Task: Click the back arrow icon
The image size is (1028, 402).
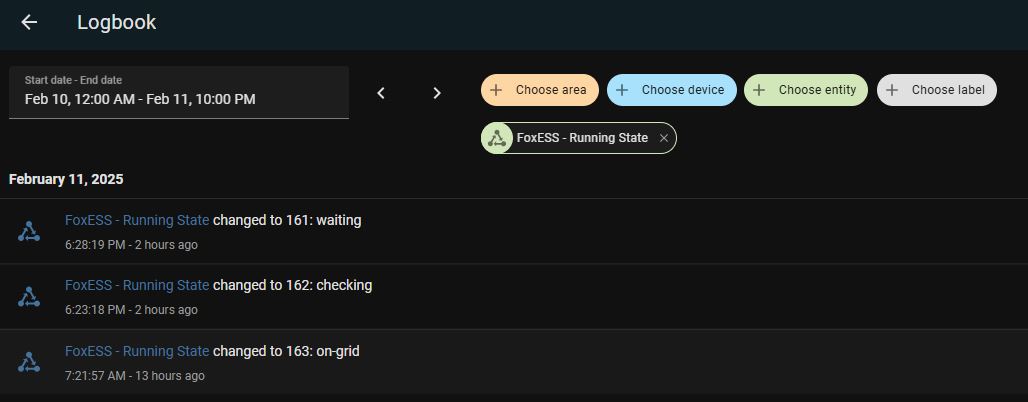Action: pos(29,22)
